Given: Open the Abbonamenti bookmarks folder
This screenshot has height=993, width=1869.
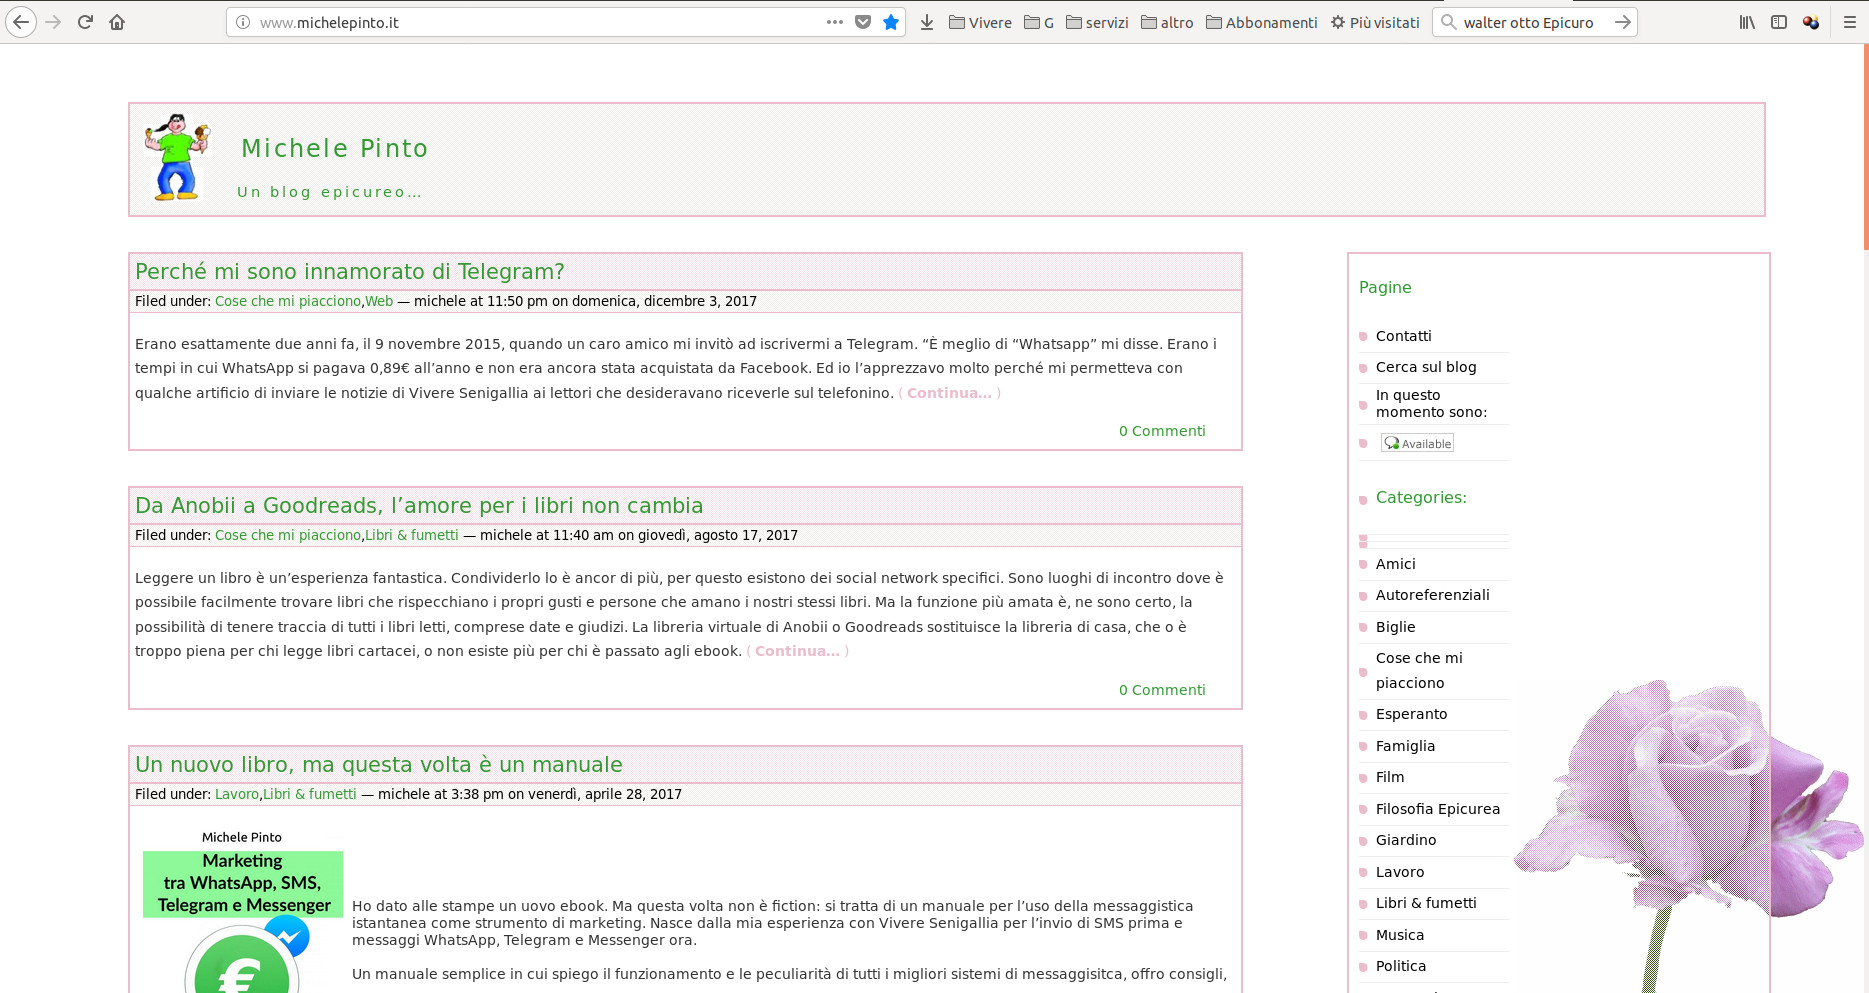Looking at the screenshot, I should 1261,22.
